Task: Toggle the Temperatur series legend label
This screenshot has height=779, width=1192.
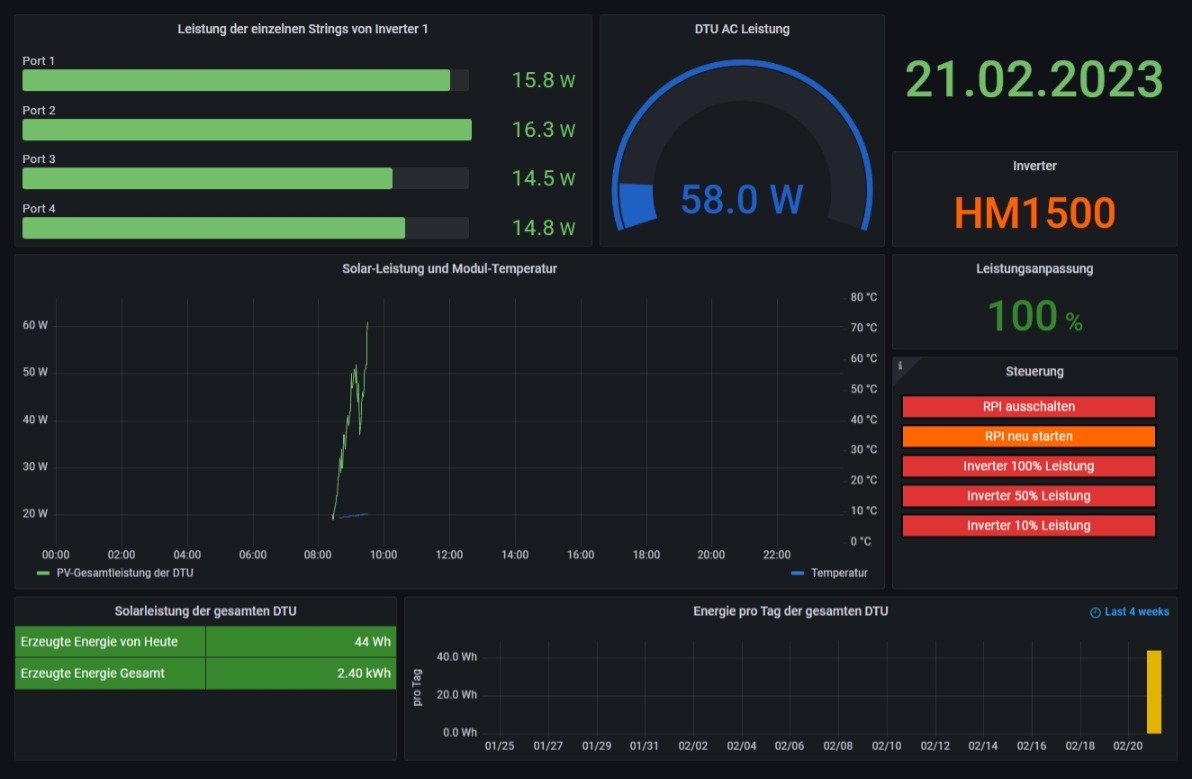Action: click(839, 573)
